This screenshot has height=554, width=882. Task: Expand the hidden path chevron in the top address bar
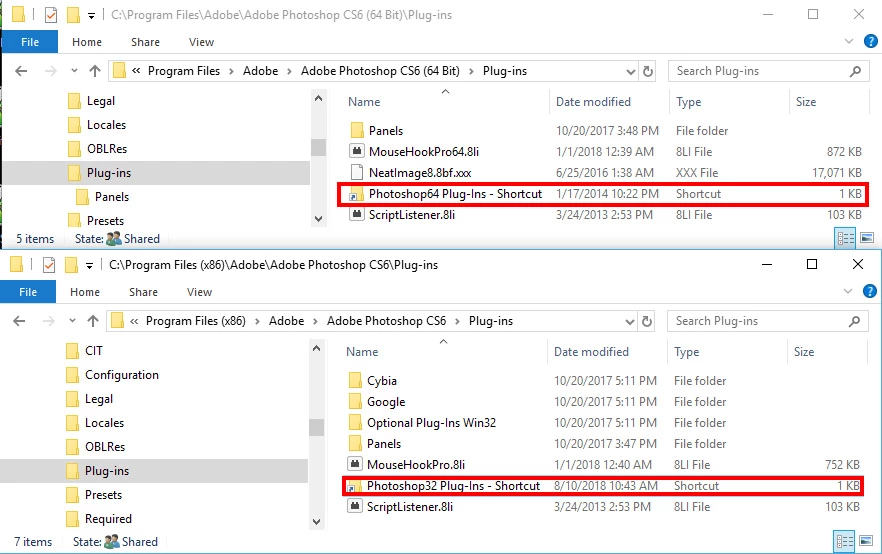(x=136, y=71)
